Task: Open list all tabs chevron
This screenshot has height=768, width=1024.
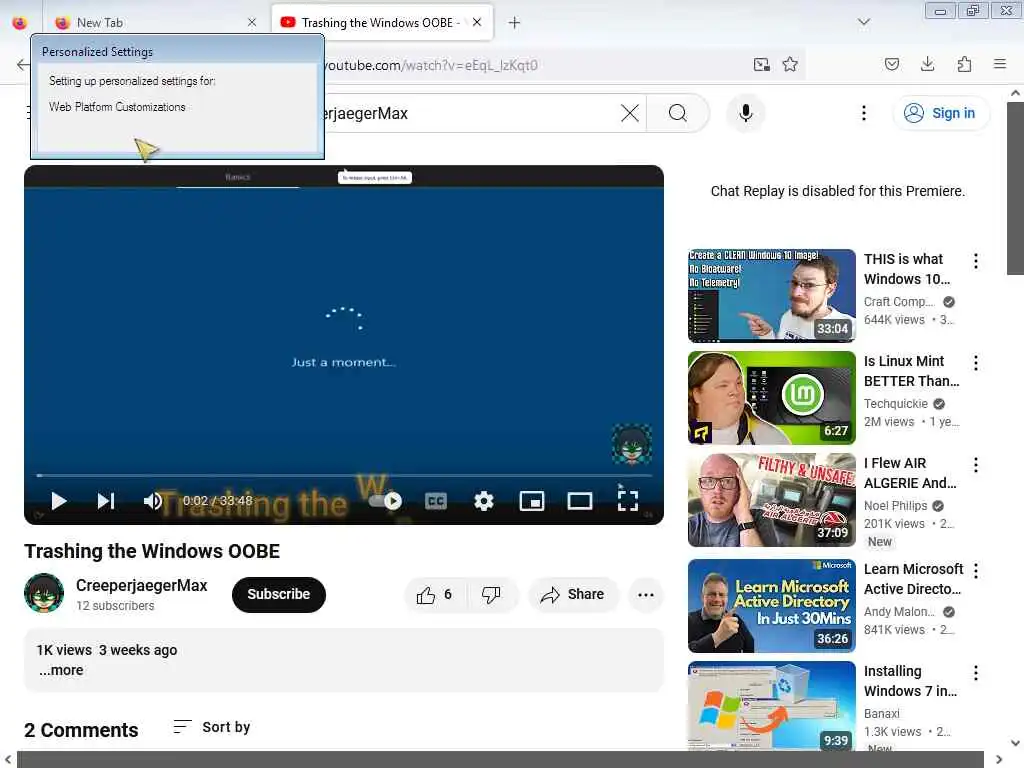Action: [863, 22]
